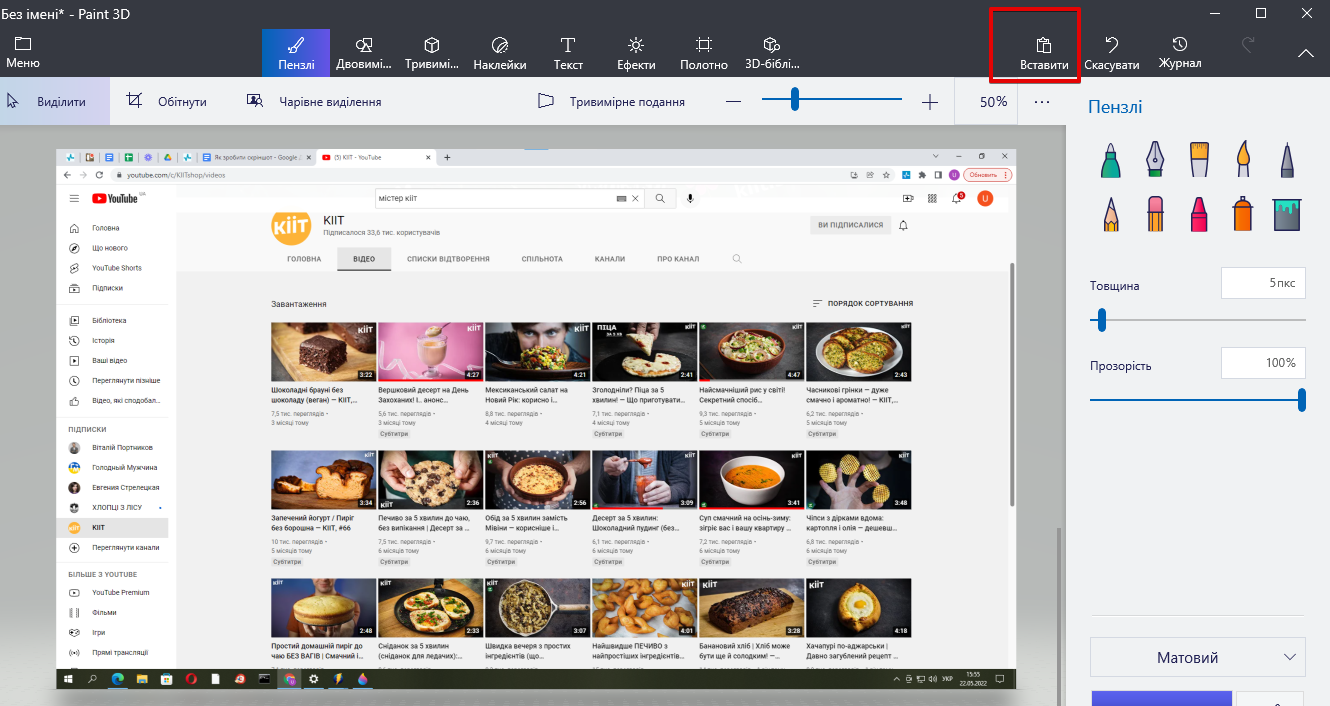
Task: Start Чарівне виділення magic select
Action: 314,102
